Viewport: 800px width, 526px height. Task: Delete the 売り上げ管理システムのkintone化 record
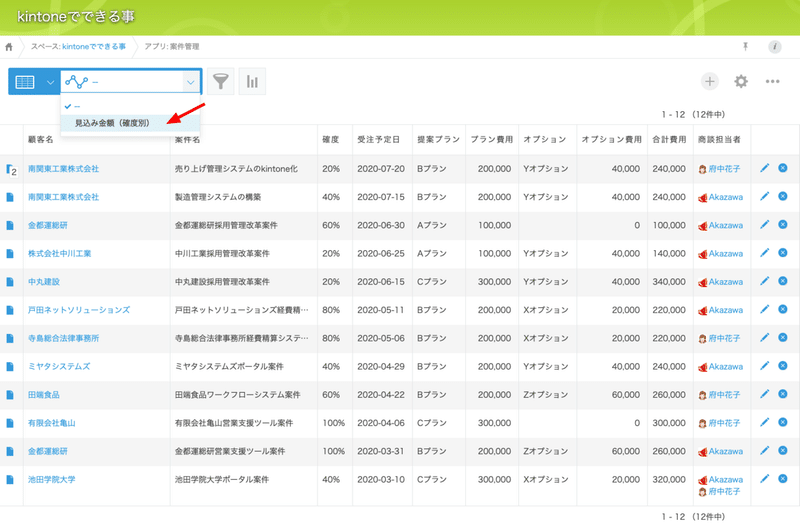(783, 168)
